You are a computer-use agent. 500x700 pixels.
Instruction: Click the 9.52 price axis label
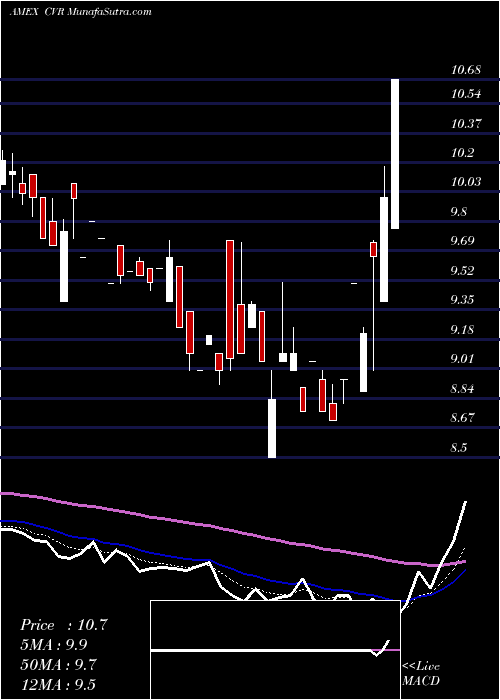coord(462,271)
